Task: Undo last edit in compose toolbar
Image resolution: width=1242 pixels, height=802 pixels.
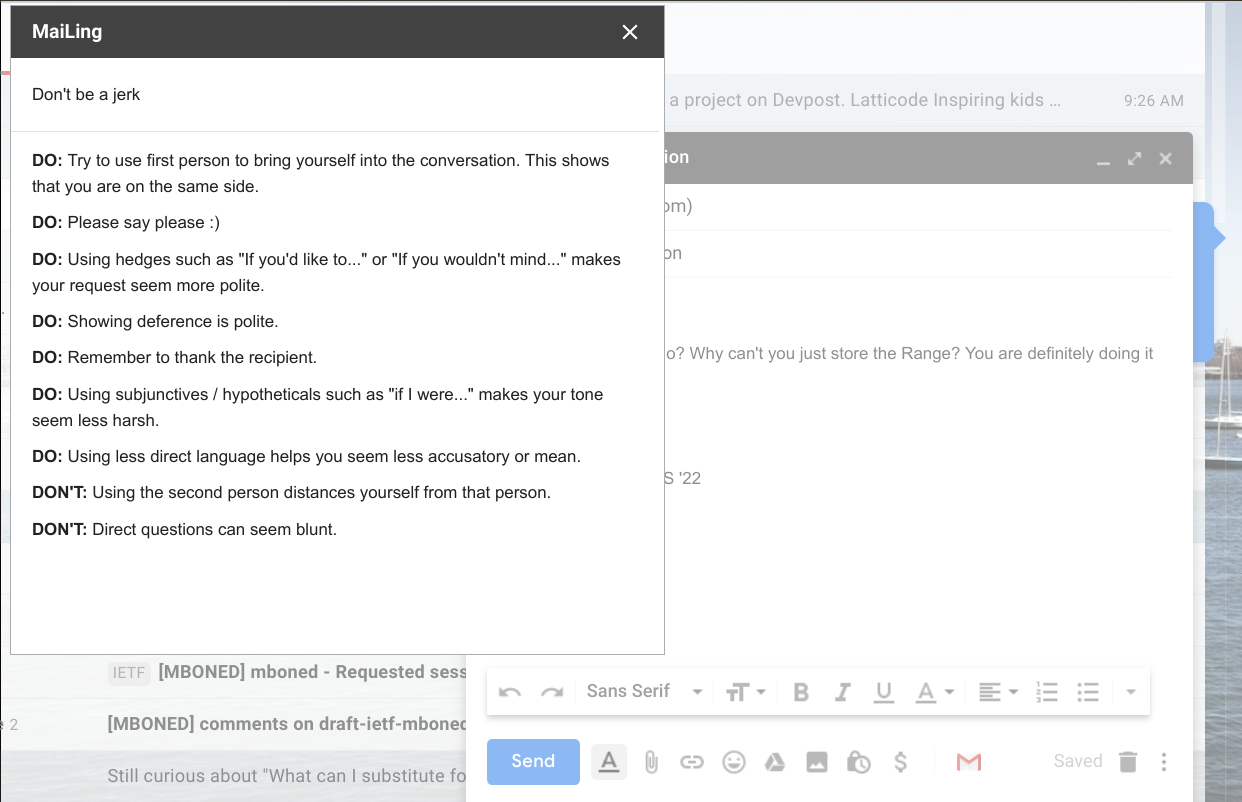Action: click(510, 692)
